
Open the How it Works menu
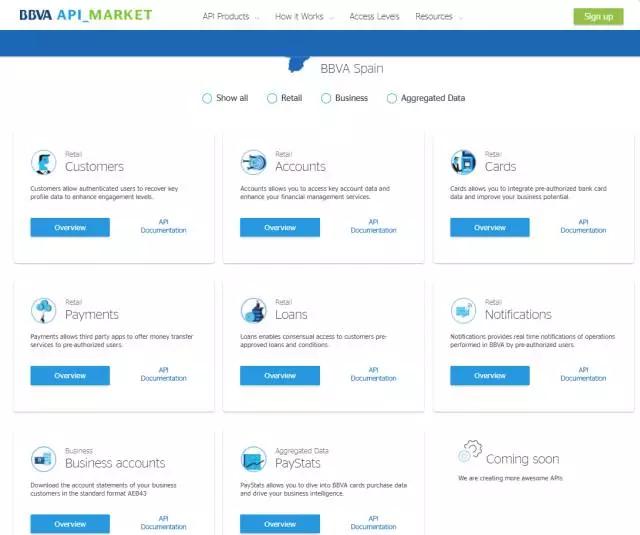coord(299,16)
